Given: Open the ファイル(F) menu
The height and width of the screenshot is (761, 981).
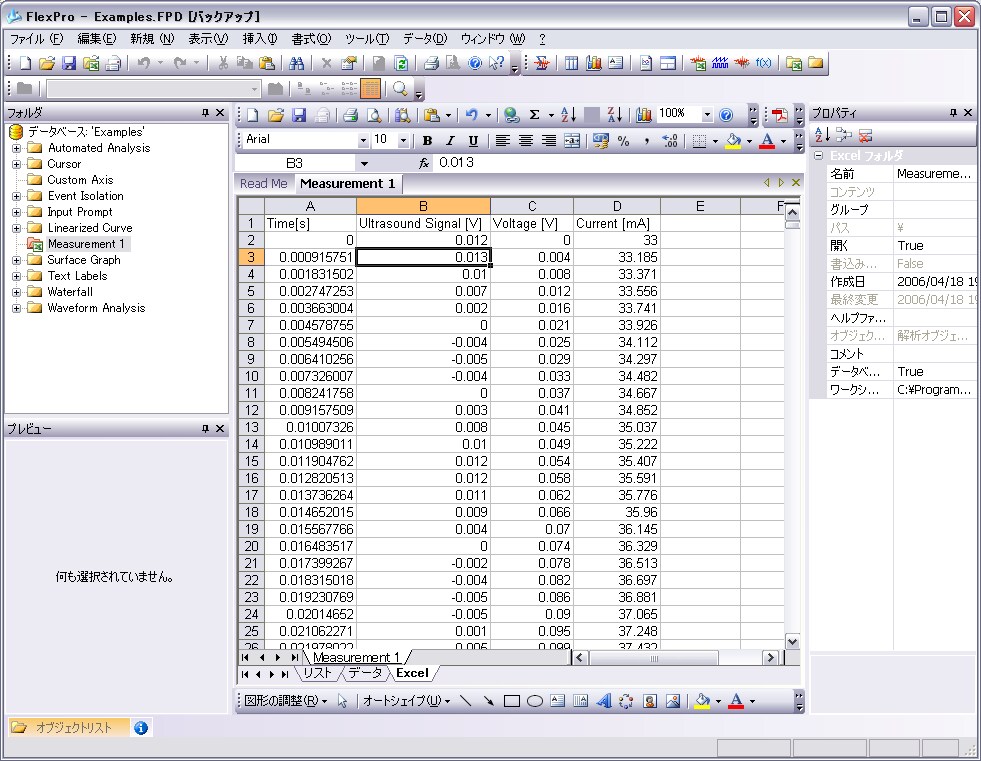Looking at the screenshot, I should click(36, 39).
